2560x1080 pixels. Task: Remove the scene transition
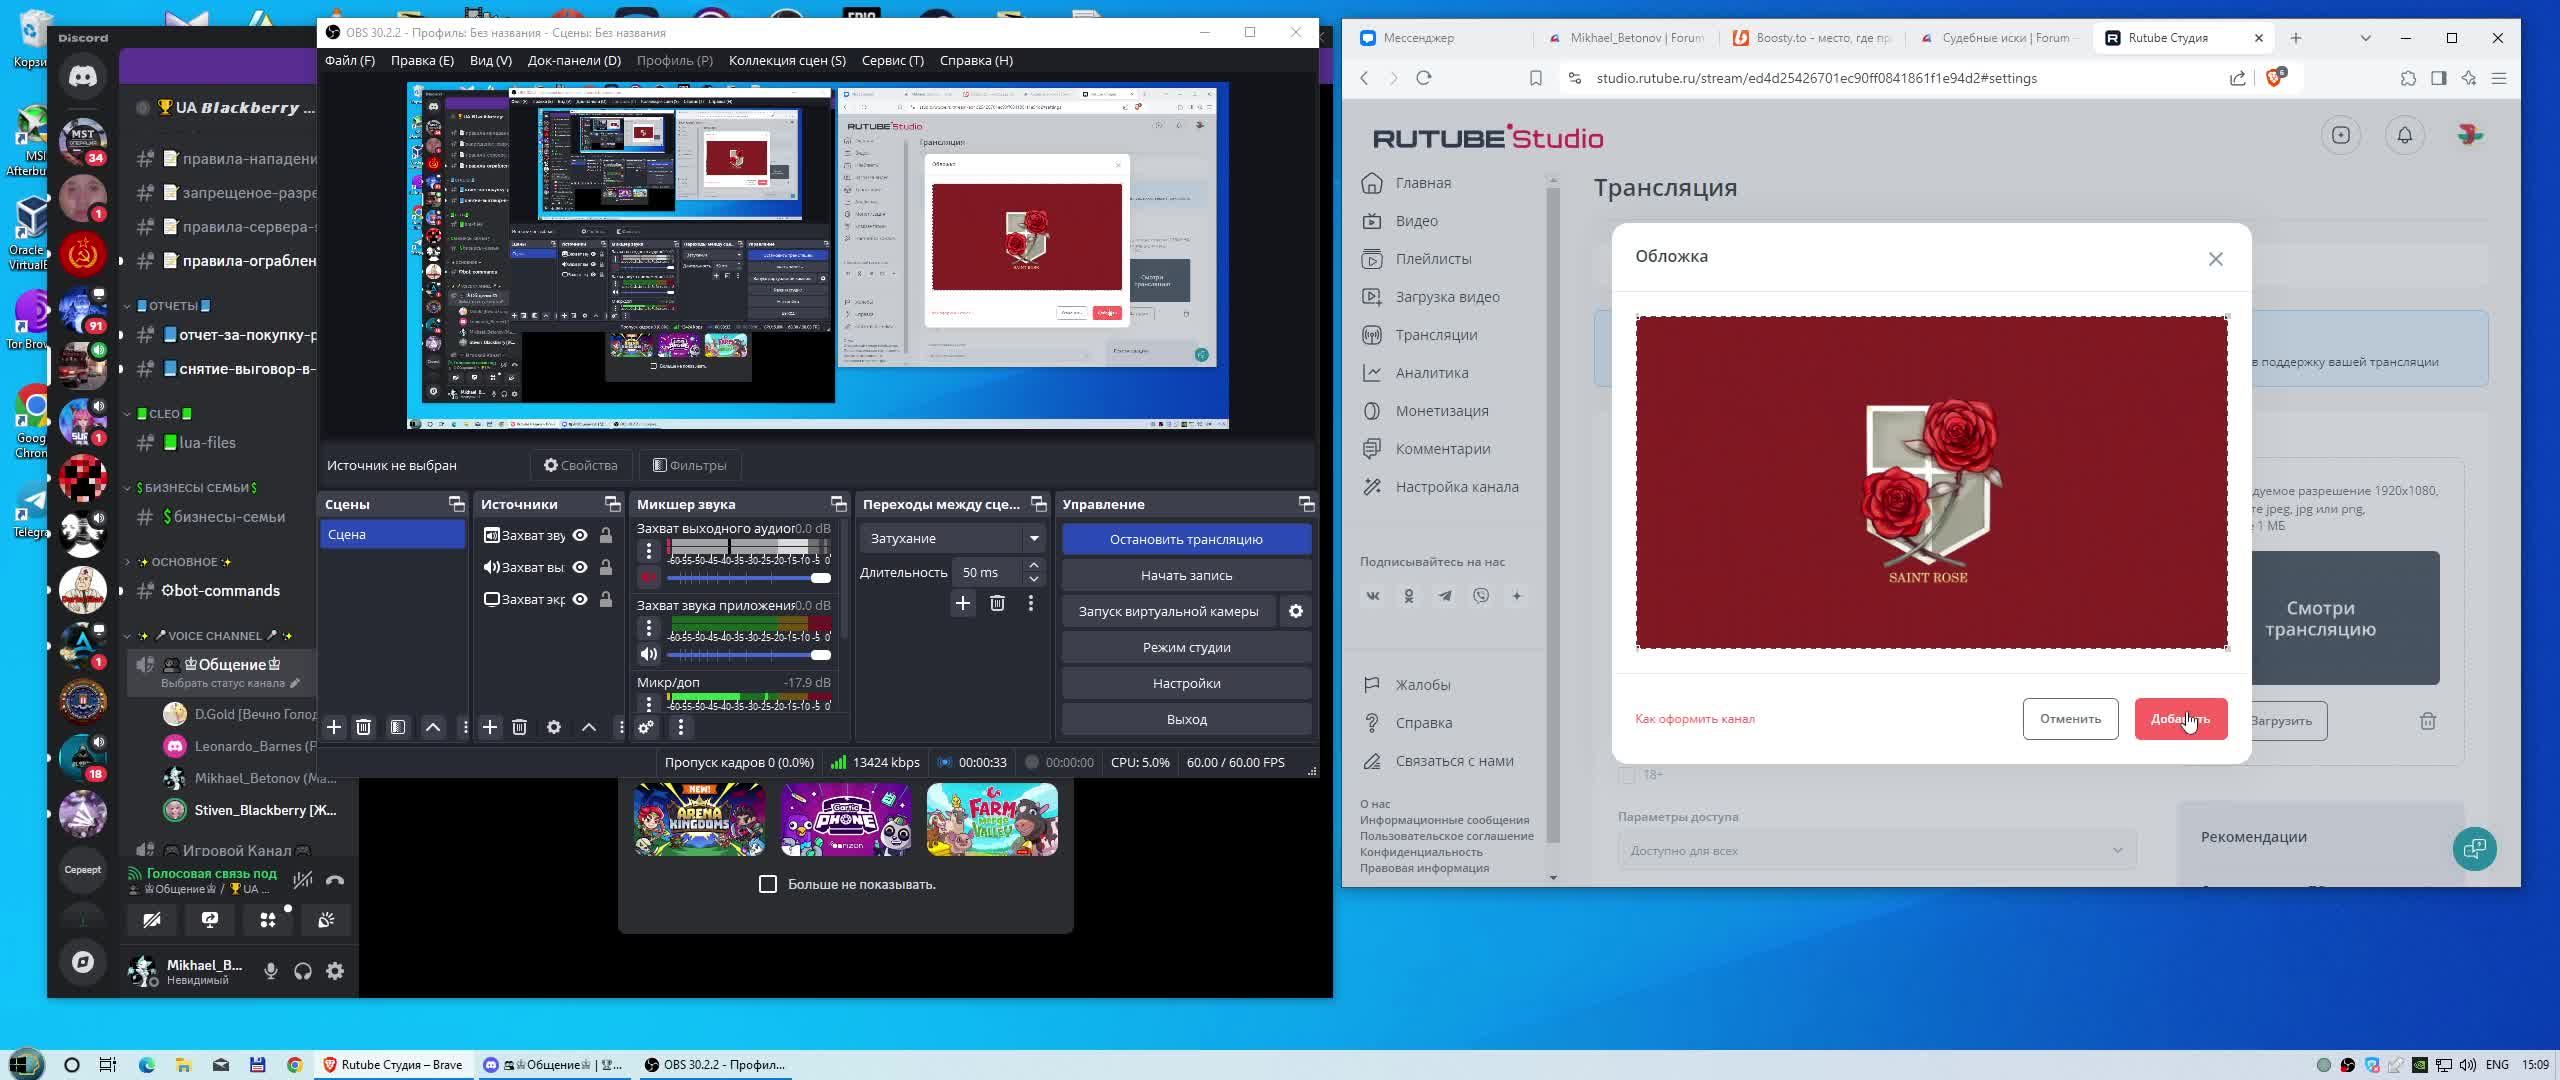point(997,603)
